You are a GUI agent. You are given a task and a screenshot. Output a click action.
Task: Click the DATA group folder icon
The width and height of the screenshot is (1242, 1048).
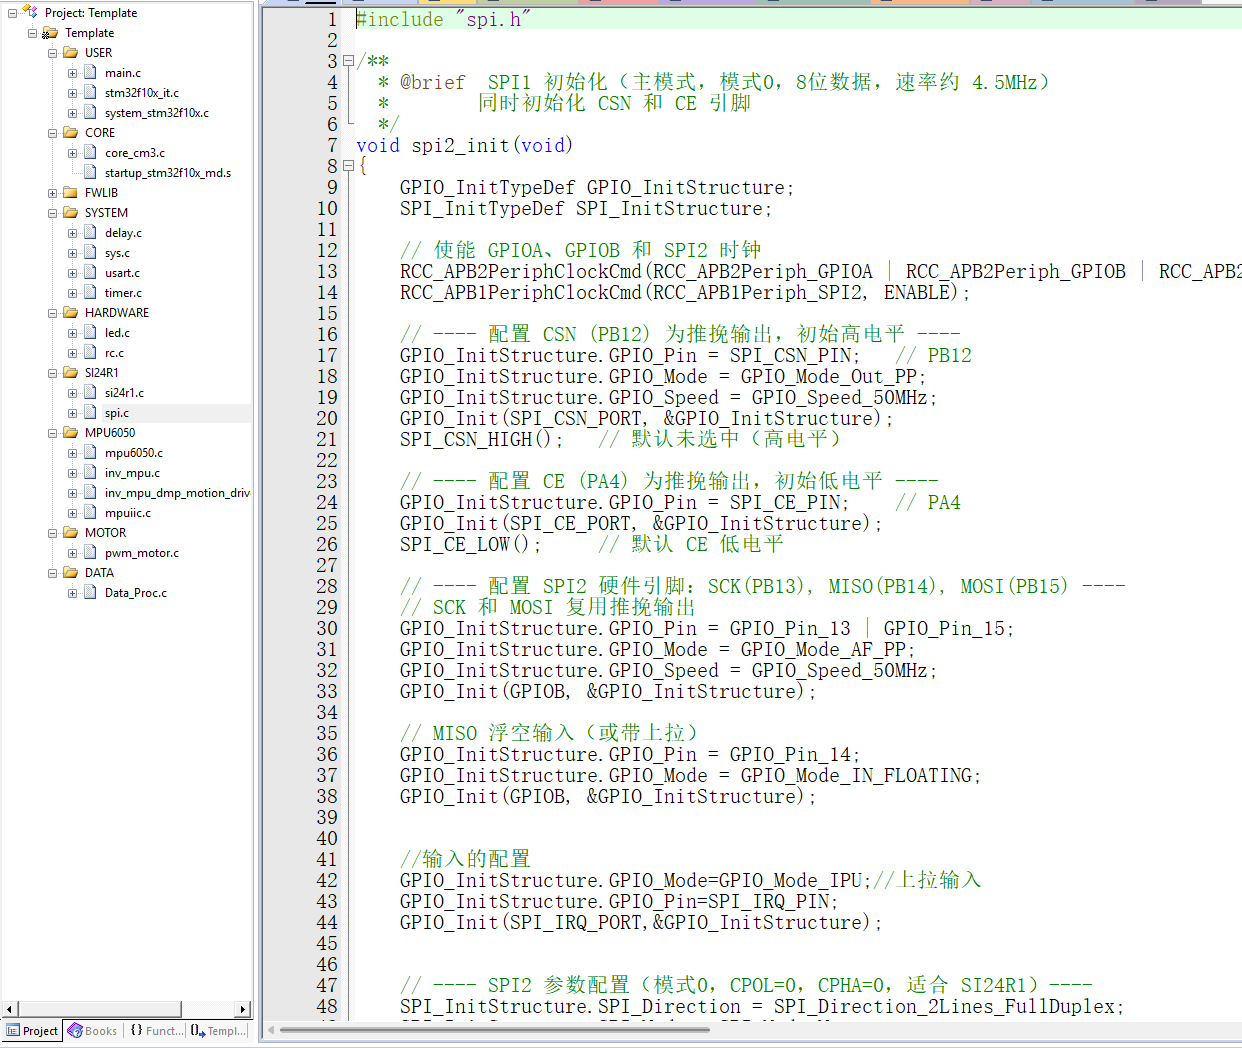pos(70,572)
